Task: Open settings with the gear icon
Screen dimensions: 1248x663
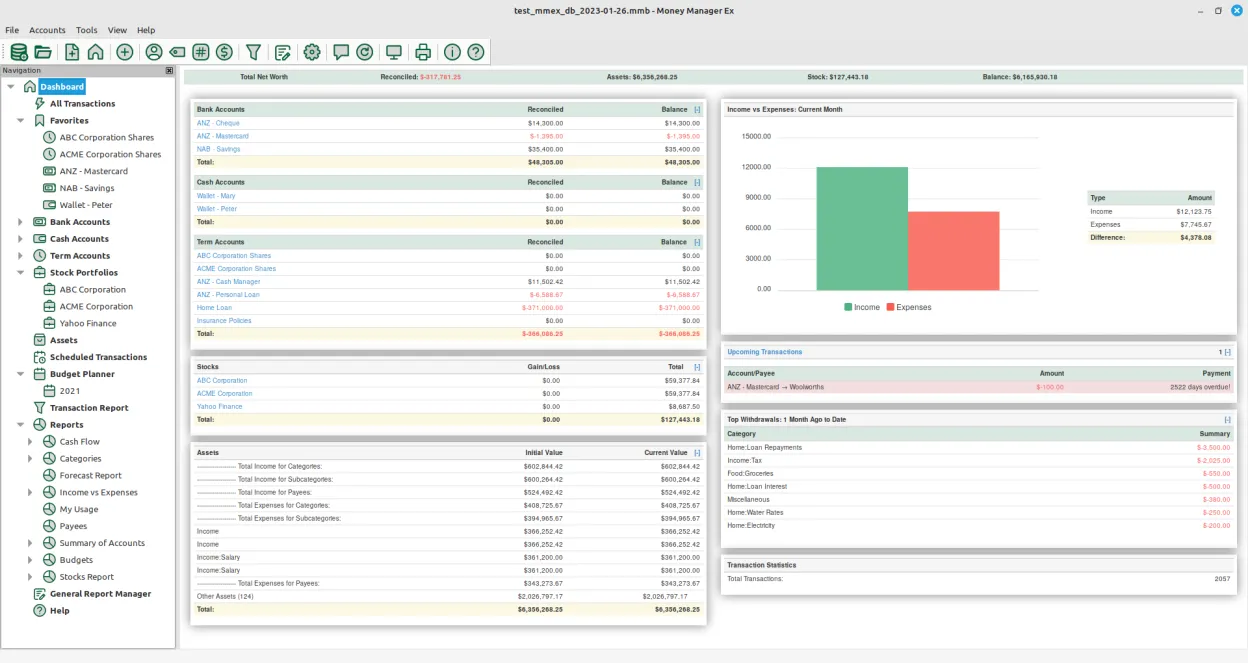Action: pyautogui.click(x=312, y=52)
